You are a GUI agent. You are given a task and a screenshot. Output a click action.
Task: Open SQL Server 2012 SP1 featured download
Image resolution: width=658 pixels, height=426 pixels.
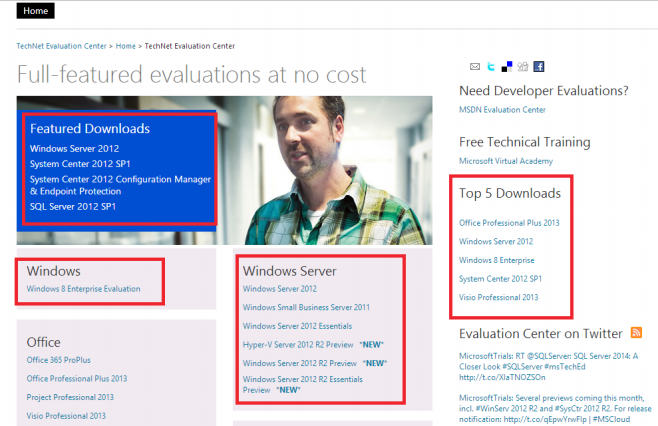click(x=73, y=206)
